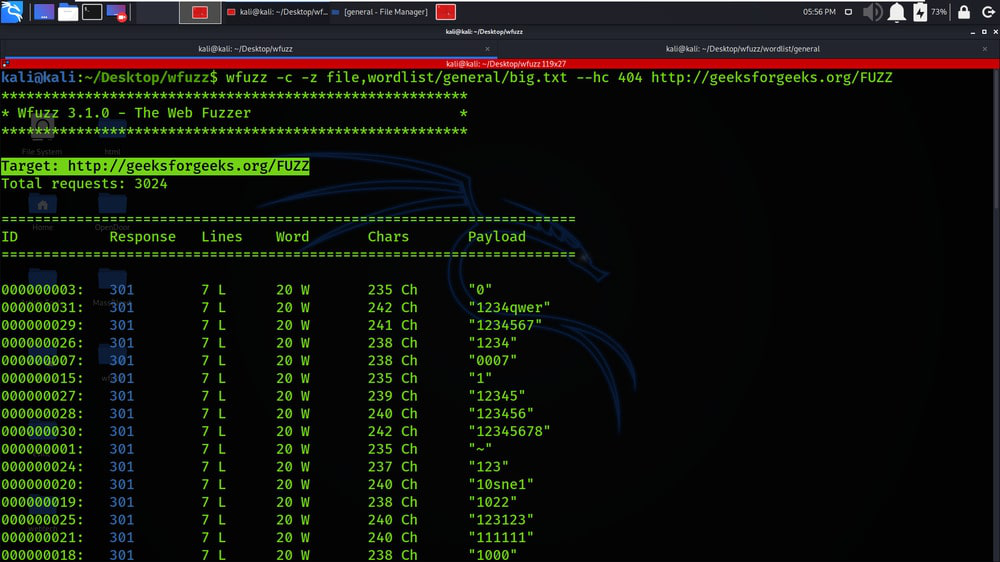Image resolution: width=1000 pixels, height=562 pixels.
Task: Open the Kali dragon applications menu
Action: [12, 11]
